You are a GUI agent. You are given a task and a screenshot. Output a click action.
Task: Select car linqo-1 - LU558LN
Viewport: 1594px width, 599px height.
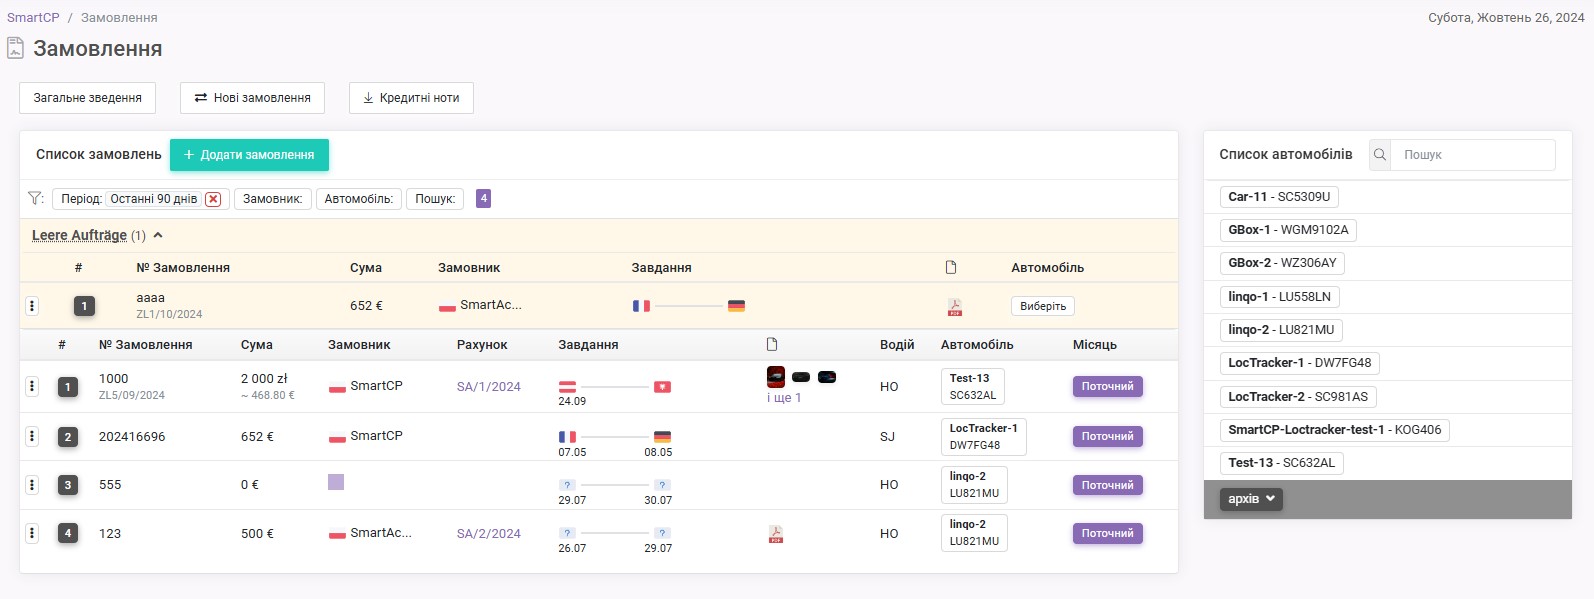(1279, 297)
